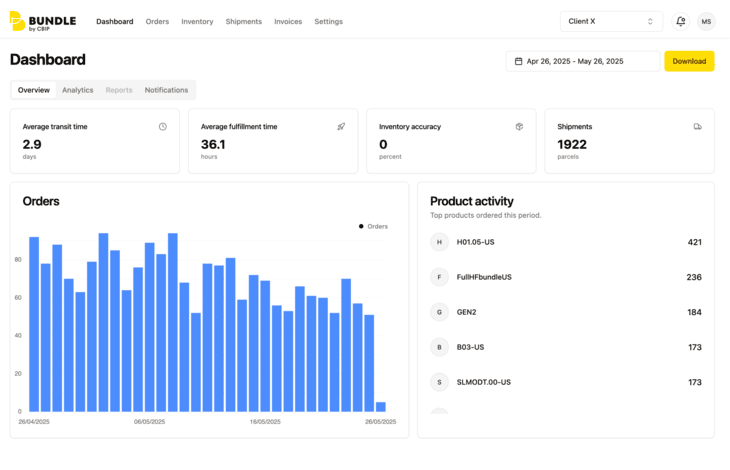Switch to the Analytics tab
The width and height of the screenshot is (730, 470).
click(x=78, y=90)
